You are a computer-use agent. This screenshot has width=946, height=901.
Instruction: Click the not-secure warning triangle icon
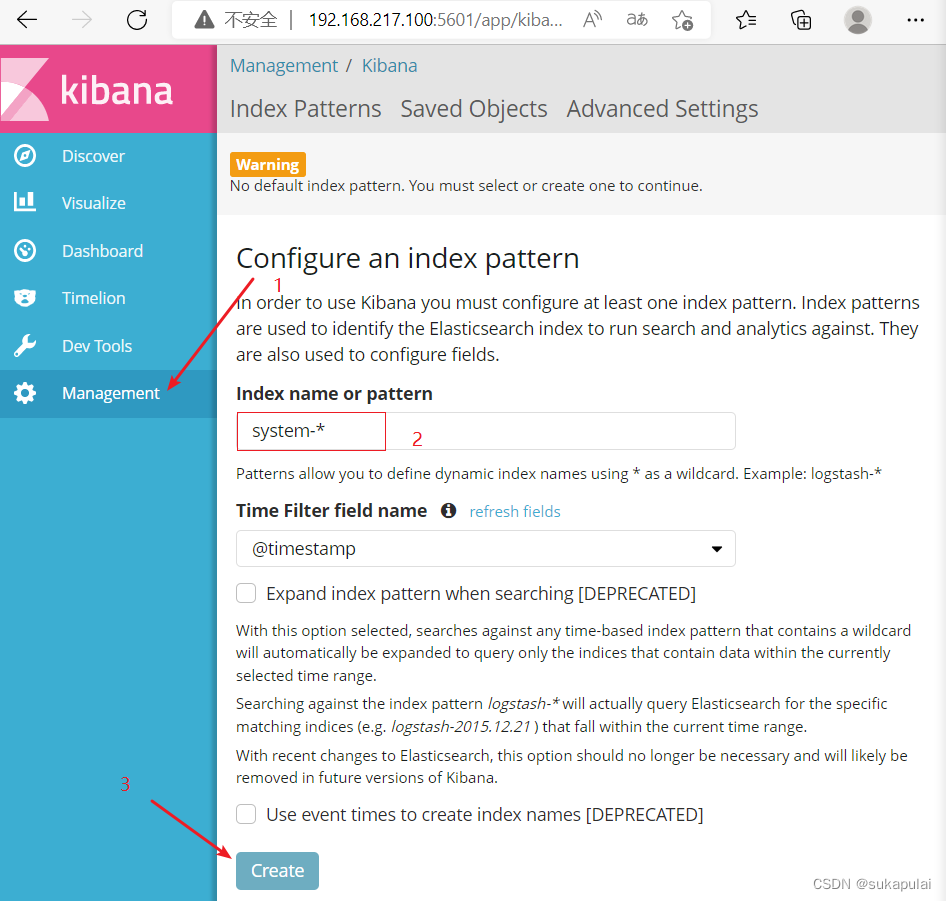205,21
